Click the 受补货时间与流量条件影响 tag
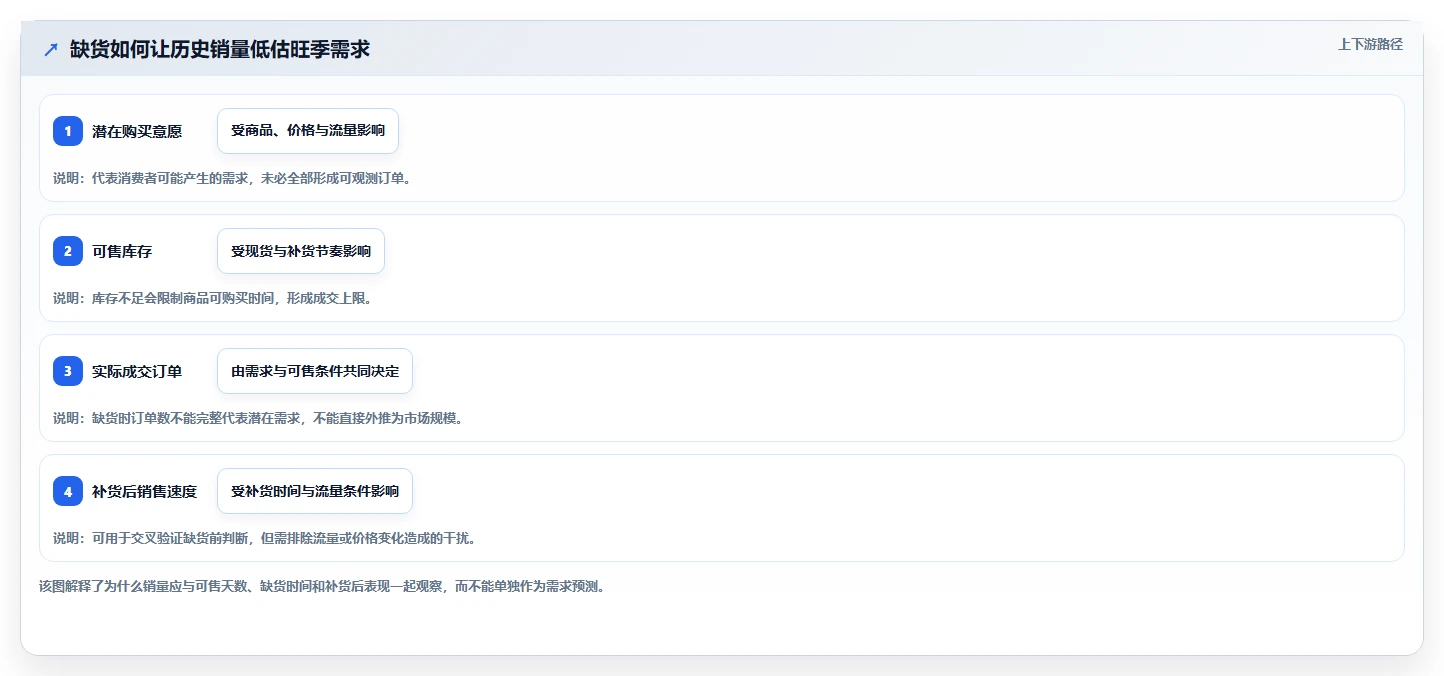 pos(315,491)
